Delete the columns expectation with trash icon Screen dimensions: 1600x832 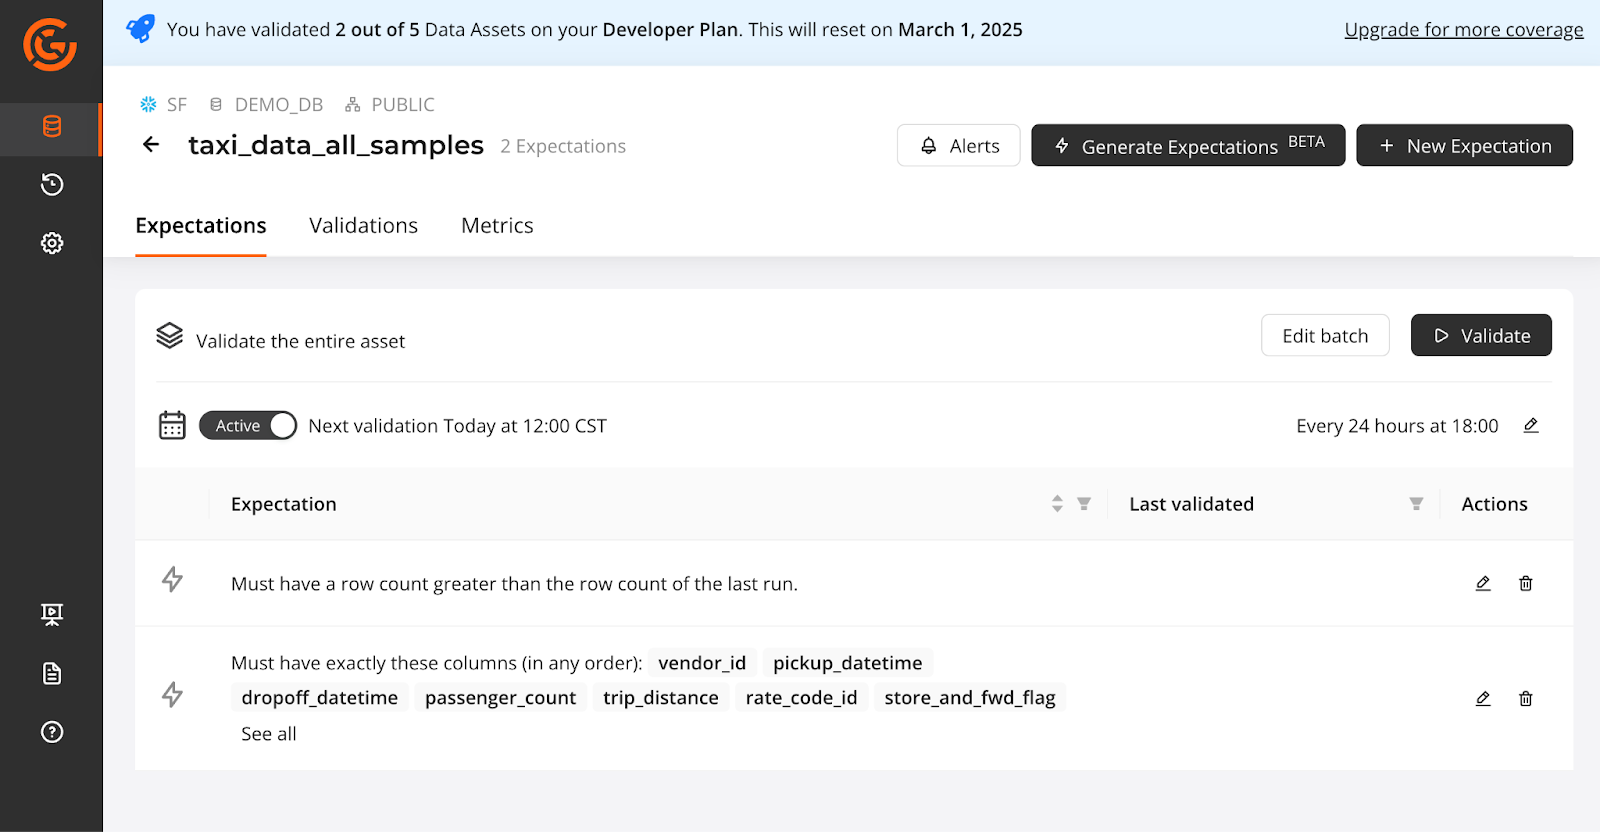click(1526, 699)
